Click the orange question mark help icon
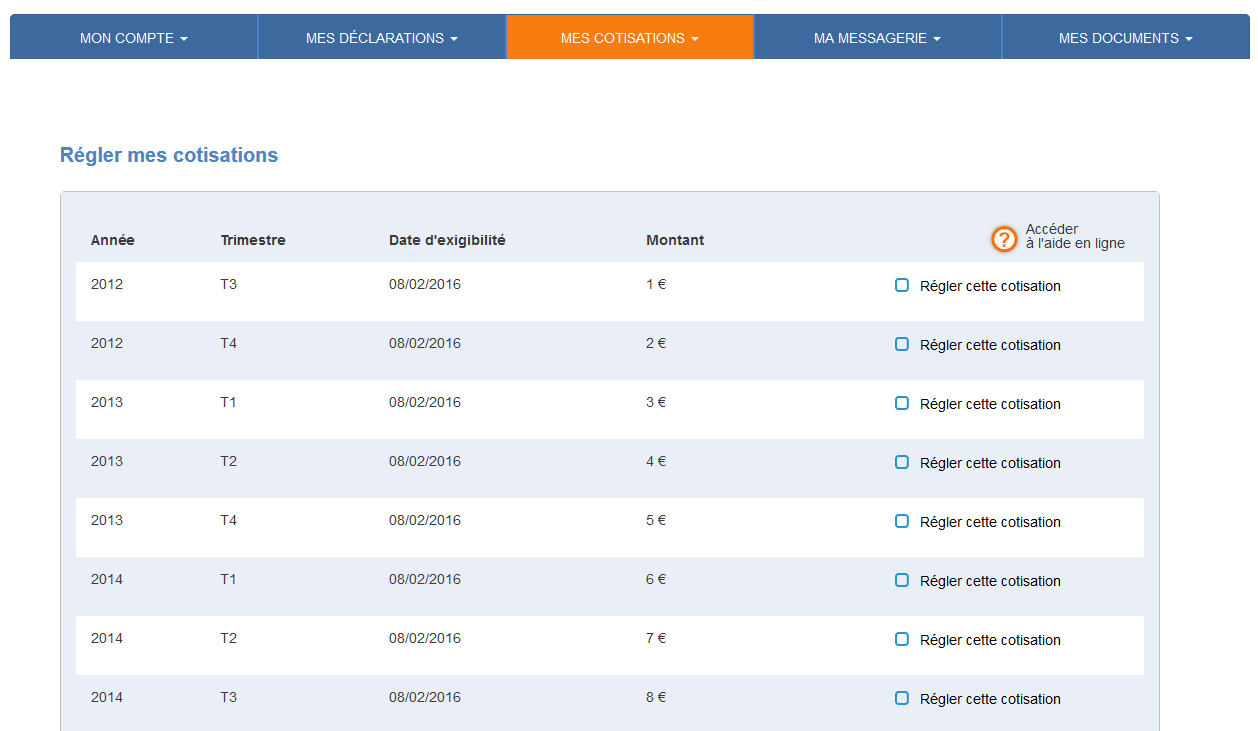The image size is (1258, 731). 1003,239
